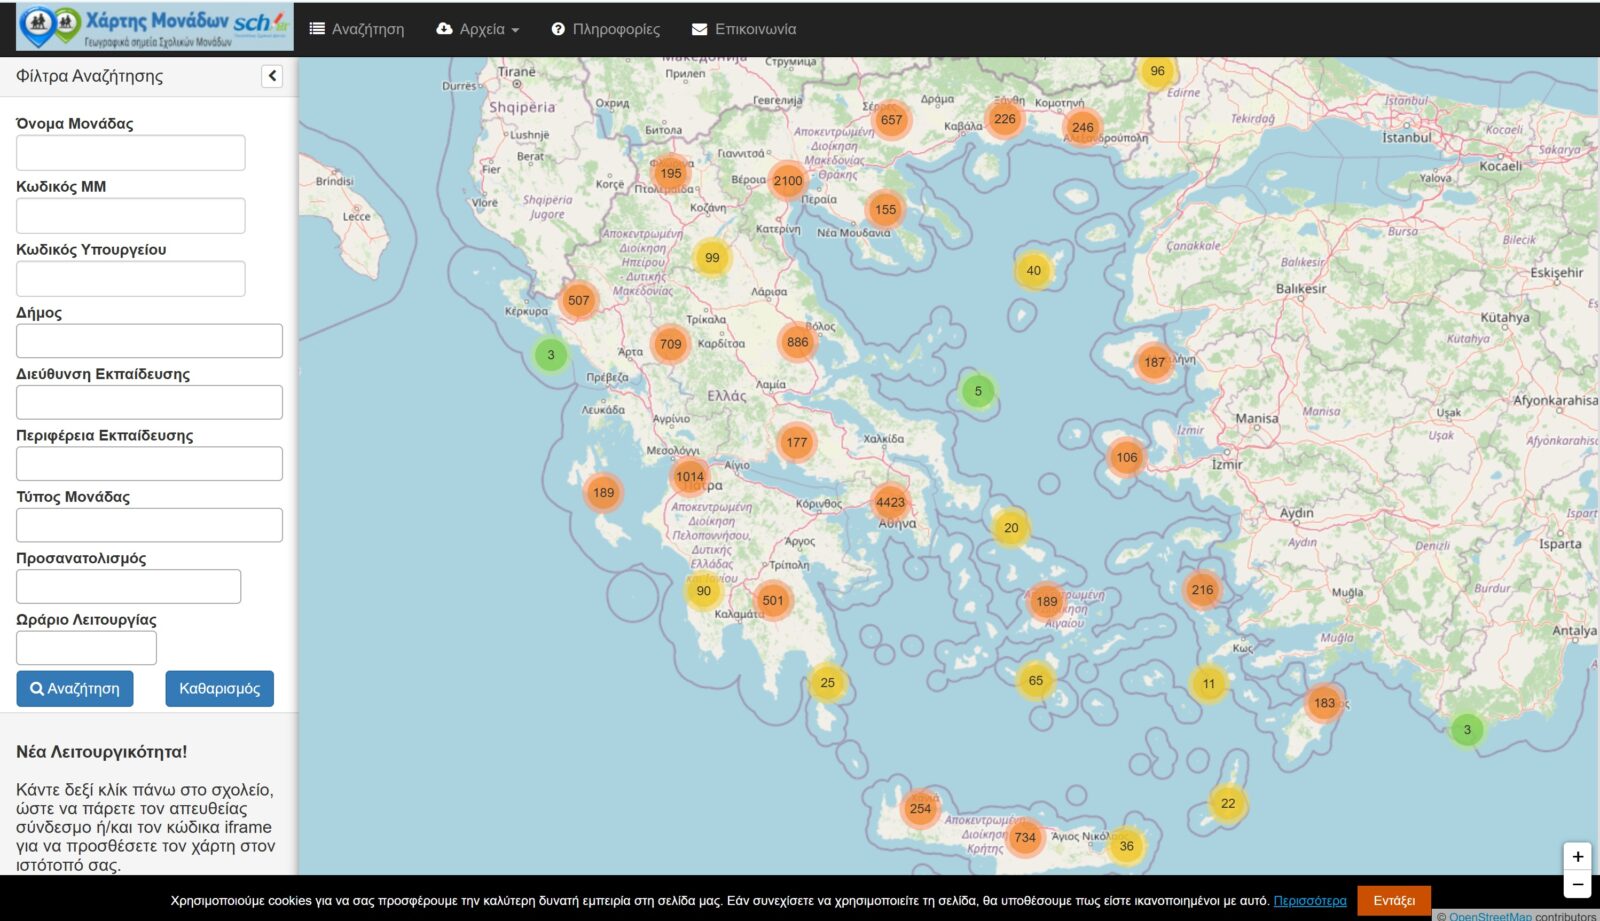Open the Αναζήτηση menu item
Screen dimensions: 1600x921
pyautogui.click(x=357, y=29)
